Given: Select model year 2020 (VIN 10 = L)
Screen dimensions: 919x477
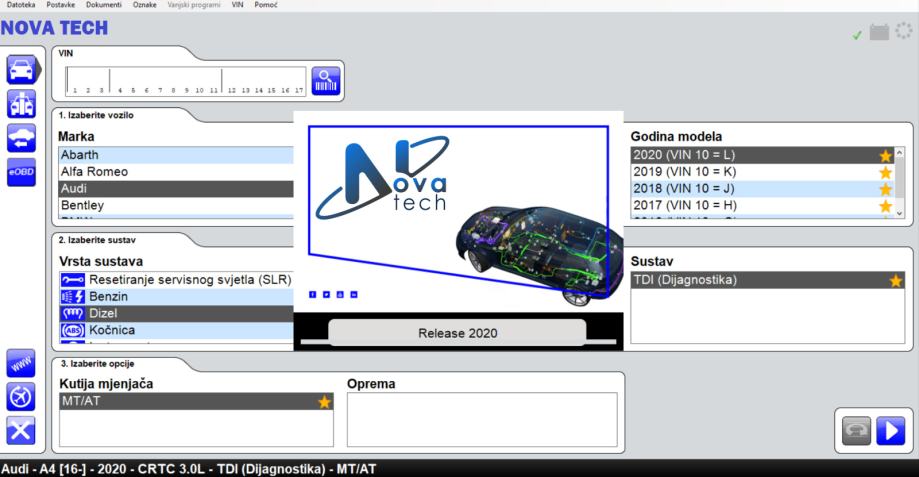Looking at the screenshot, I should pos(763,155).
